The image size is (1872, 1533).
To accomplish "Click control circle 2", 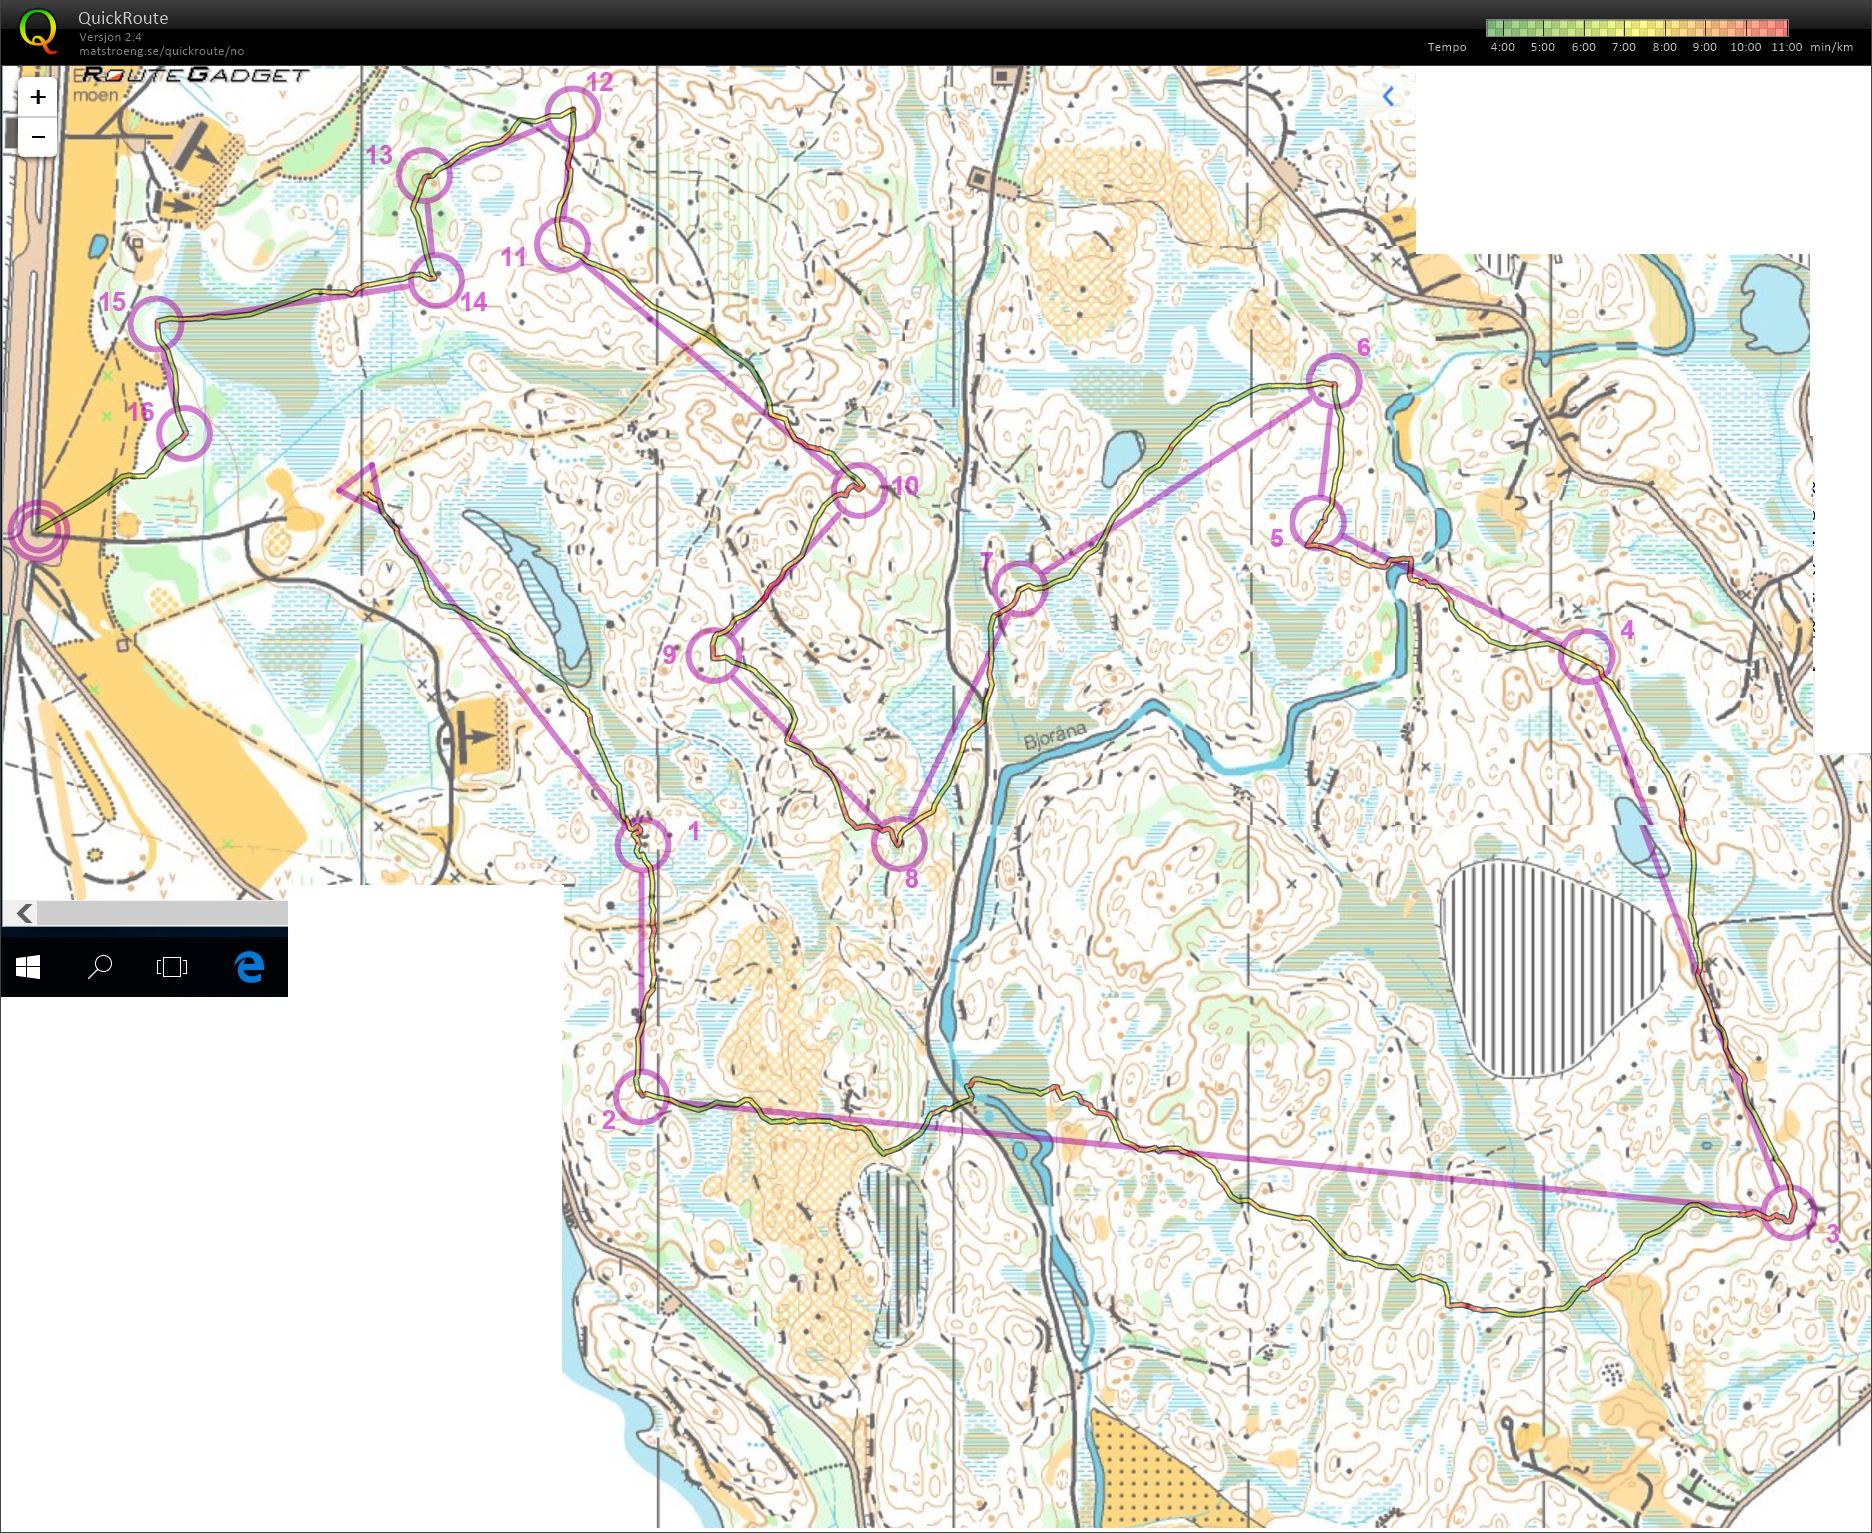I will tap(641, 1096).
